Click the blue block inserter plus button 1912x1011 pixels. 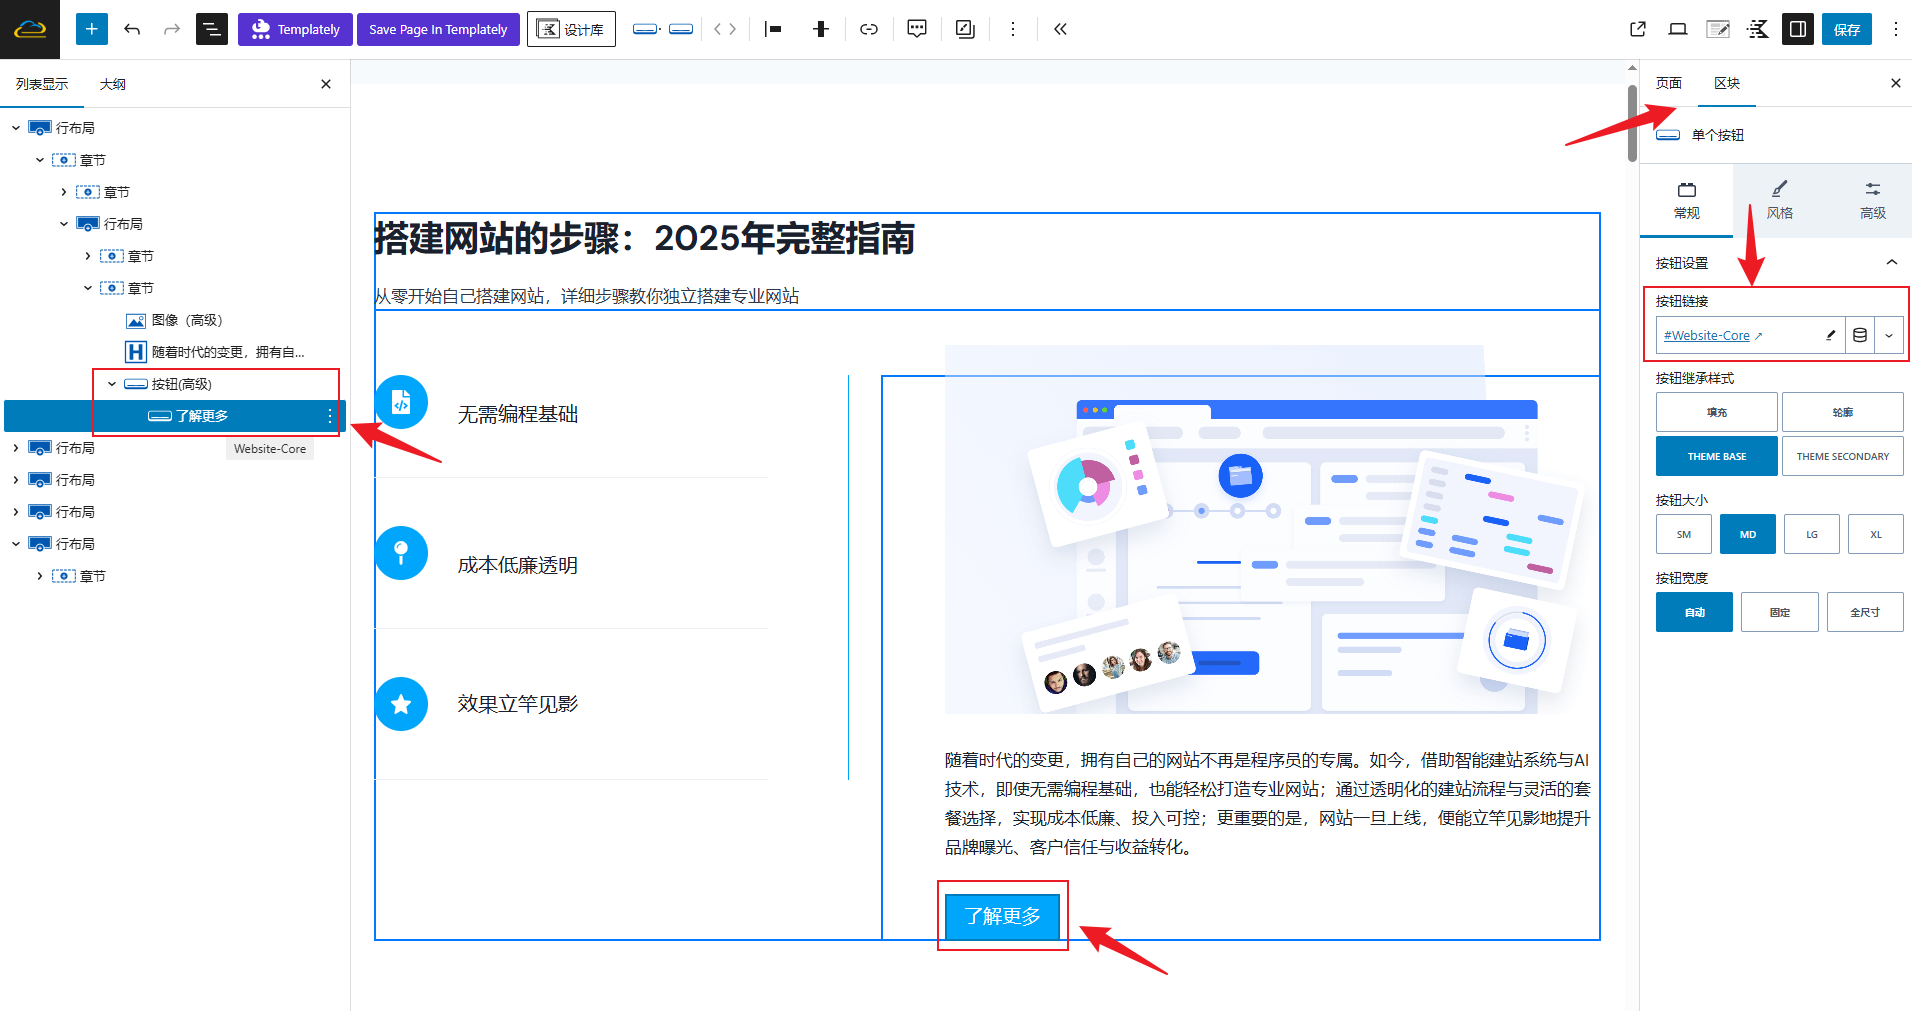[x=91, y=29]
